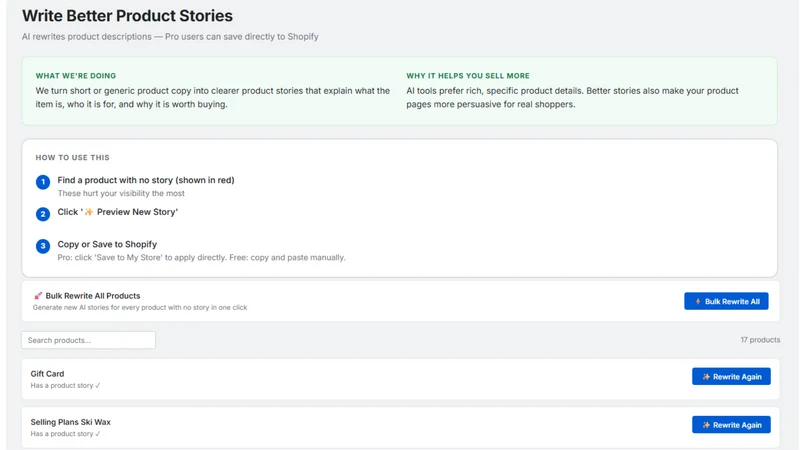Click the Bulk Rewrite All button
Image resolution: width=800 pixels, height=450 pixels.
pyautogui.click(x=726, y=302)
